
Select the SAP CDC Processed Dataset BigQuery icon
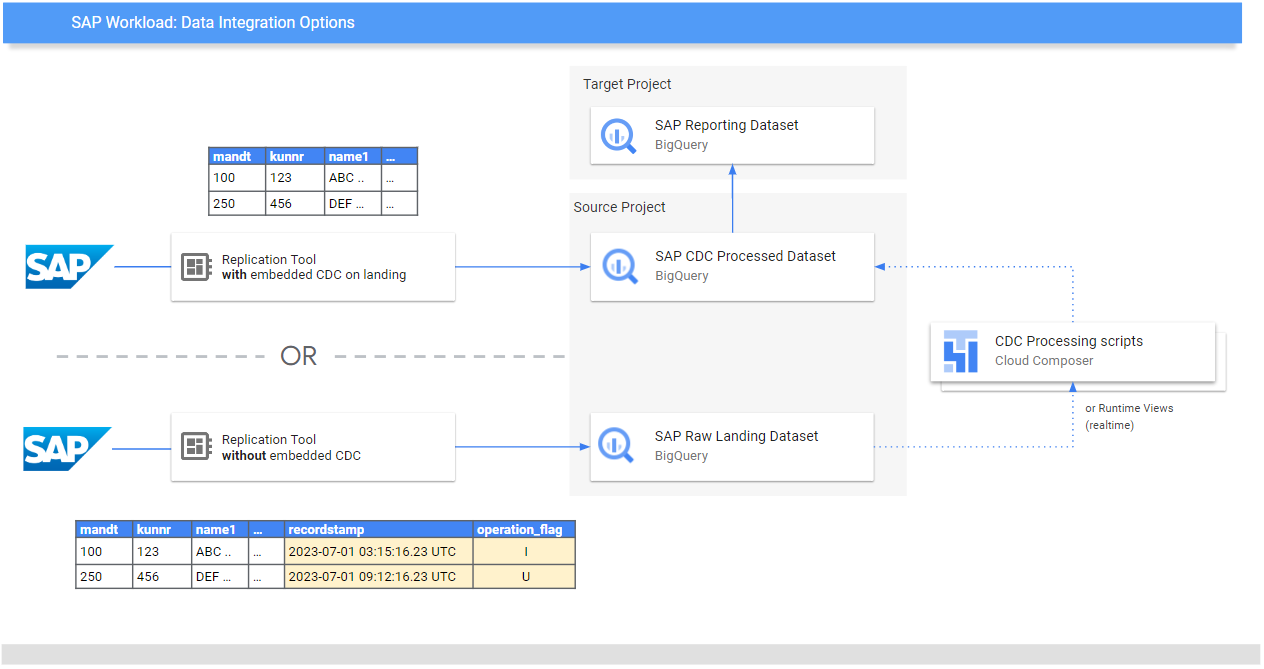click(x=618, y=266)
